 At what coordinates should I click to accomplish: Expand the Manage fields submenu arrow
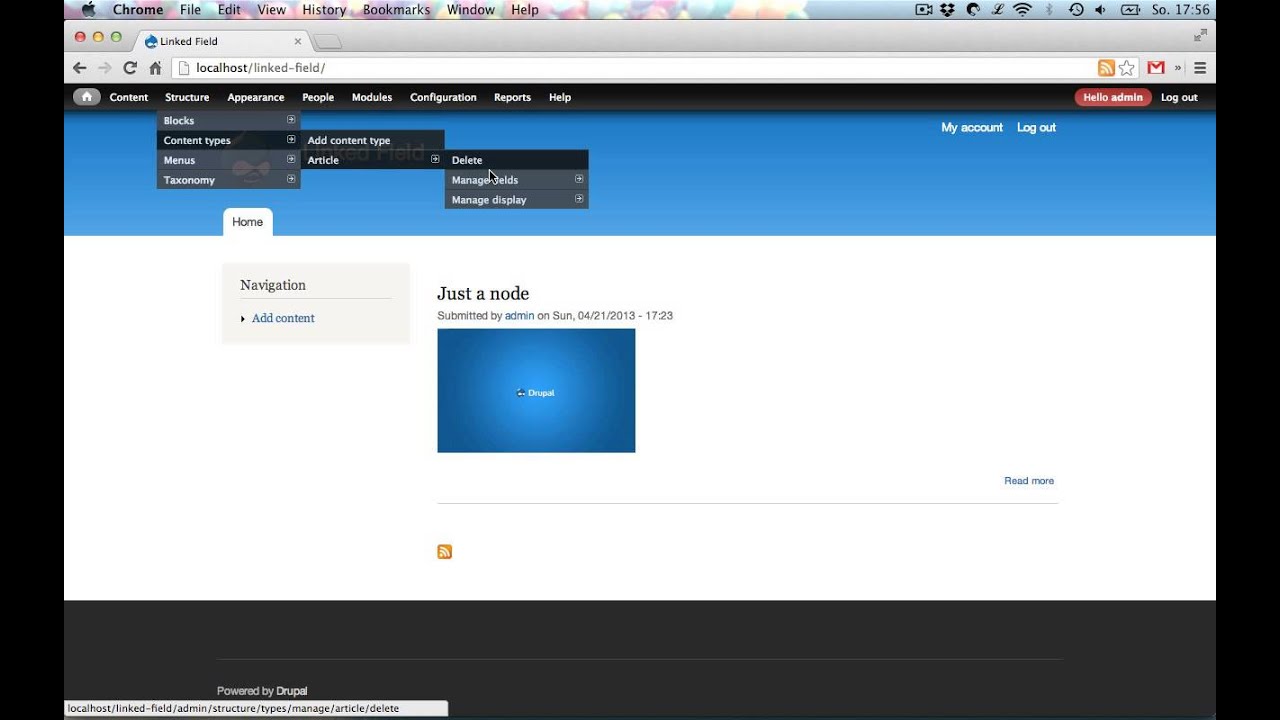click(x=579, y=179)
